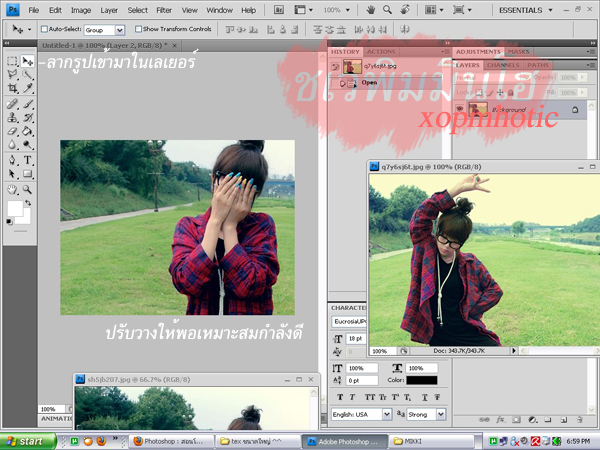Click the Windows start button
The image size is (600, 450).
point(28,441)
